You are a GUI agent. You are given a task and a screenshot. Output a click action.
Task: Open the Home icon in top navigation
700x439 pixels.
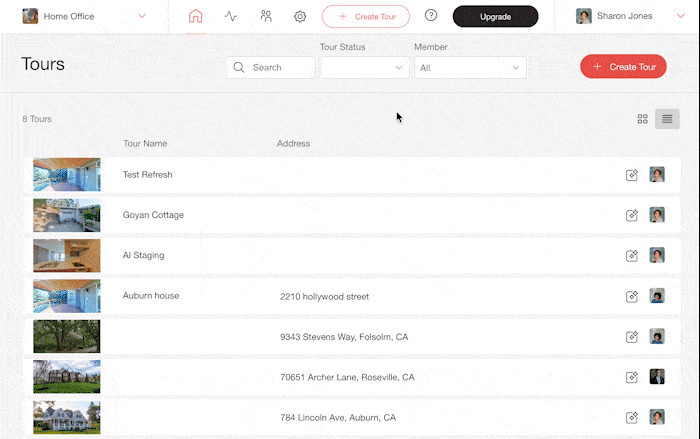click(195, 16)
